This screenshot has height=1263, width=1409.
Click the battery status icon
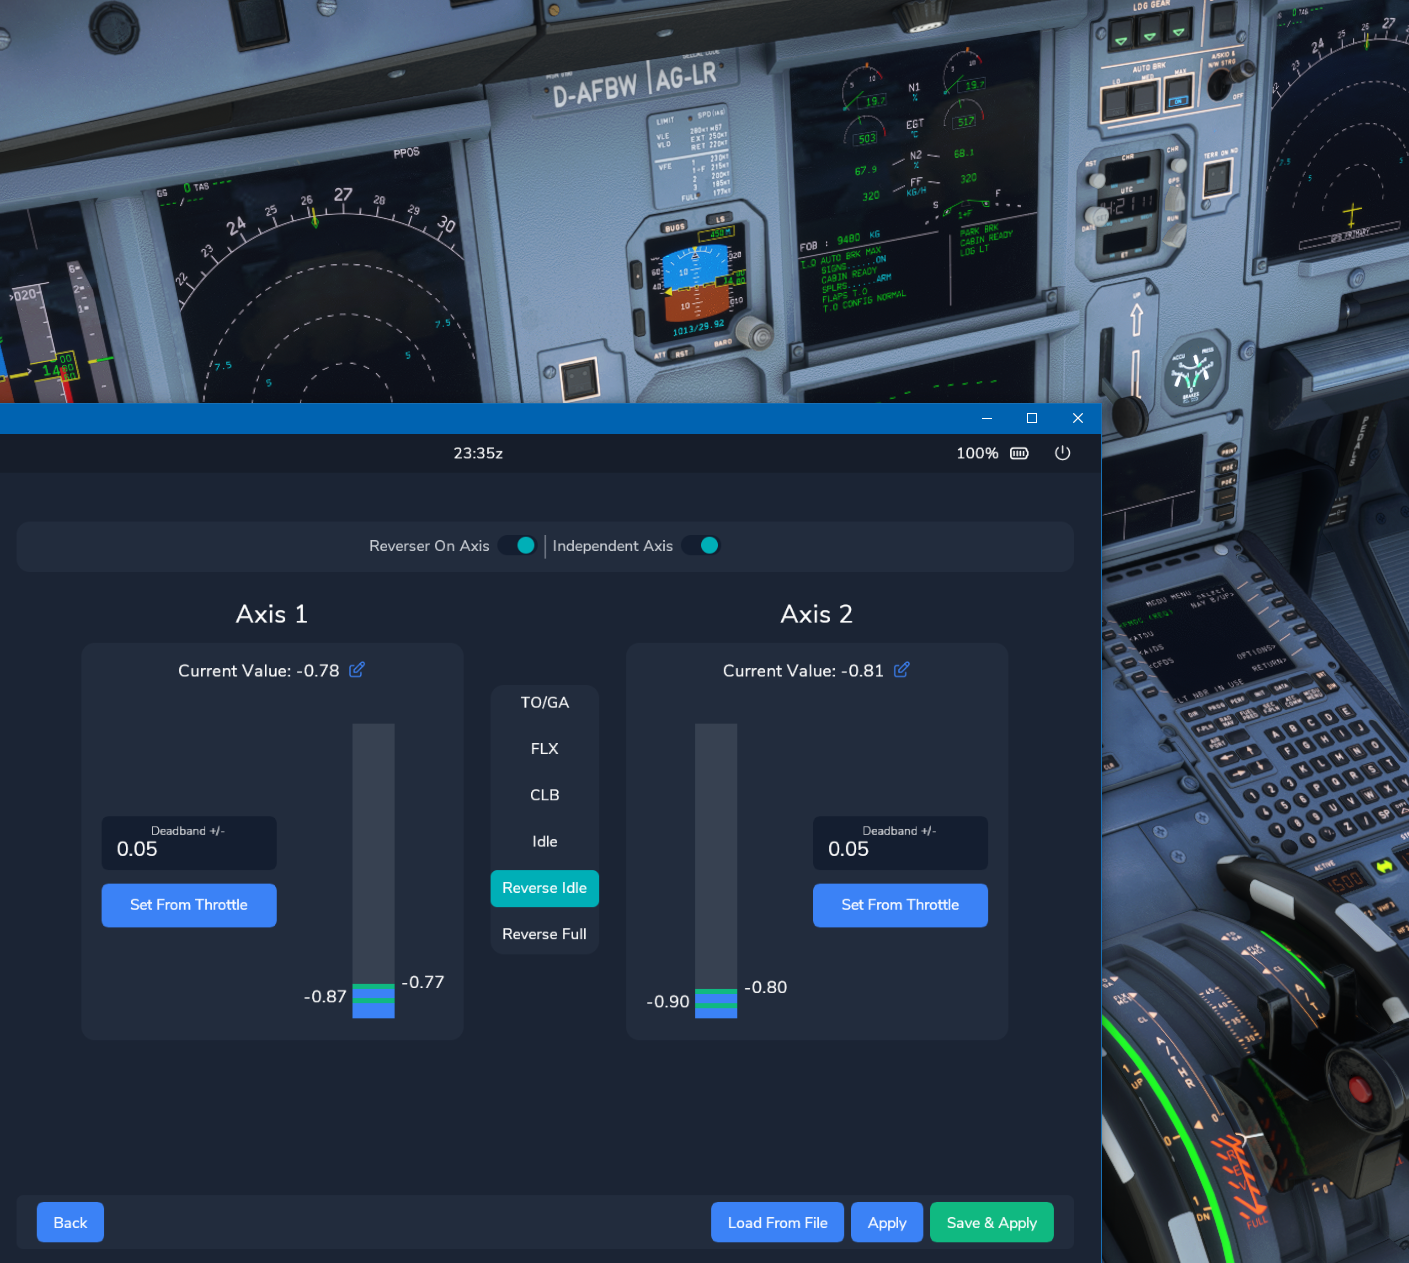click(x=1019, y=453)
